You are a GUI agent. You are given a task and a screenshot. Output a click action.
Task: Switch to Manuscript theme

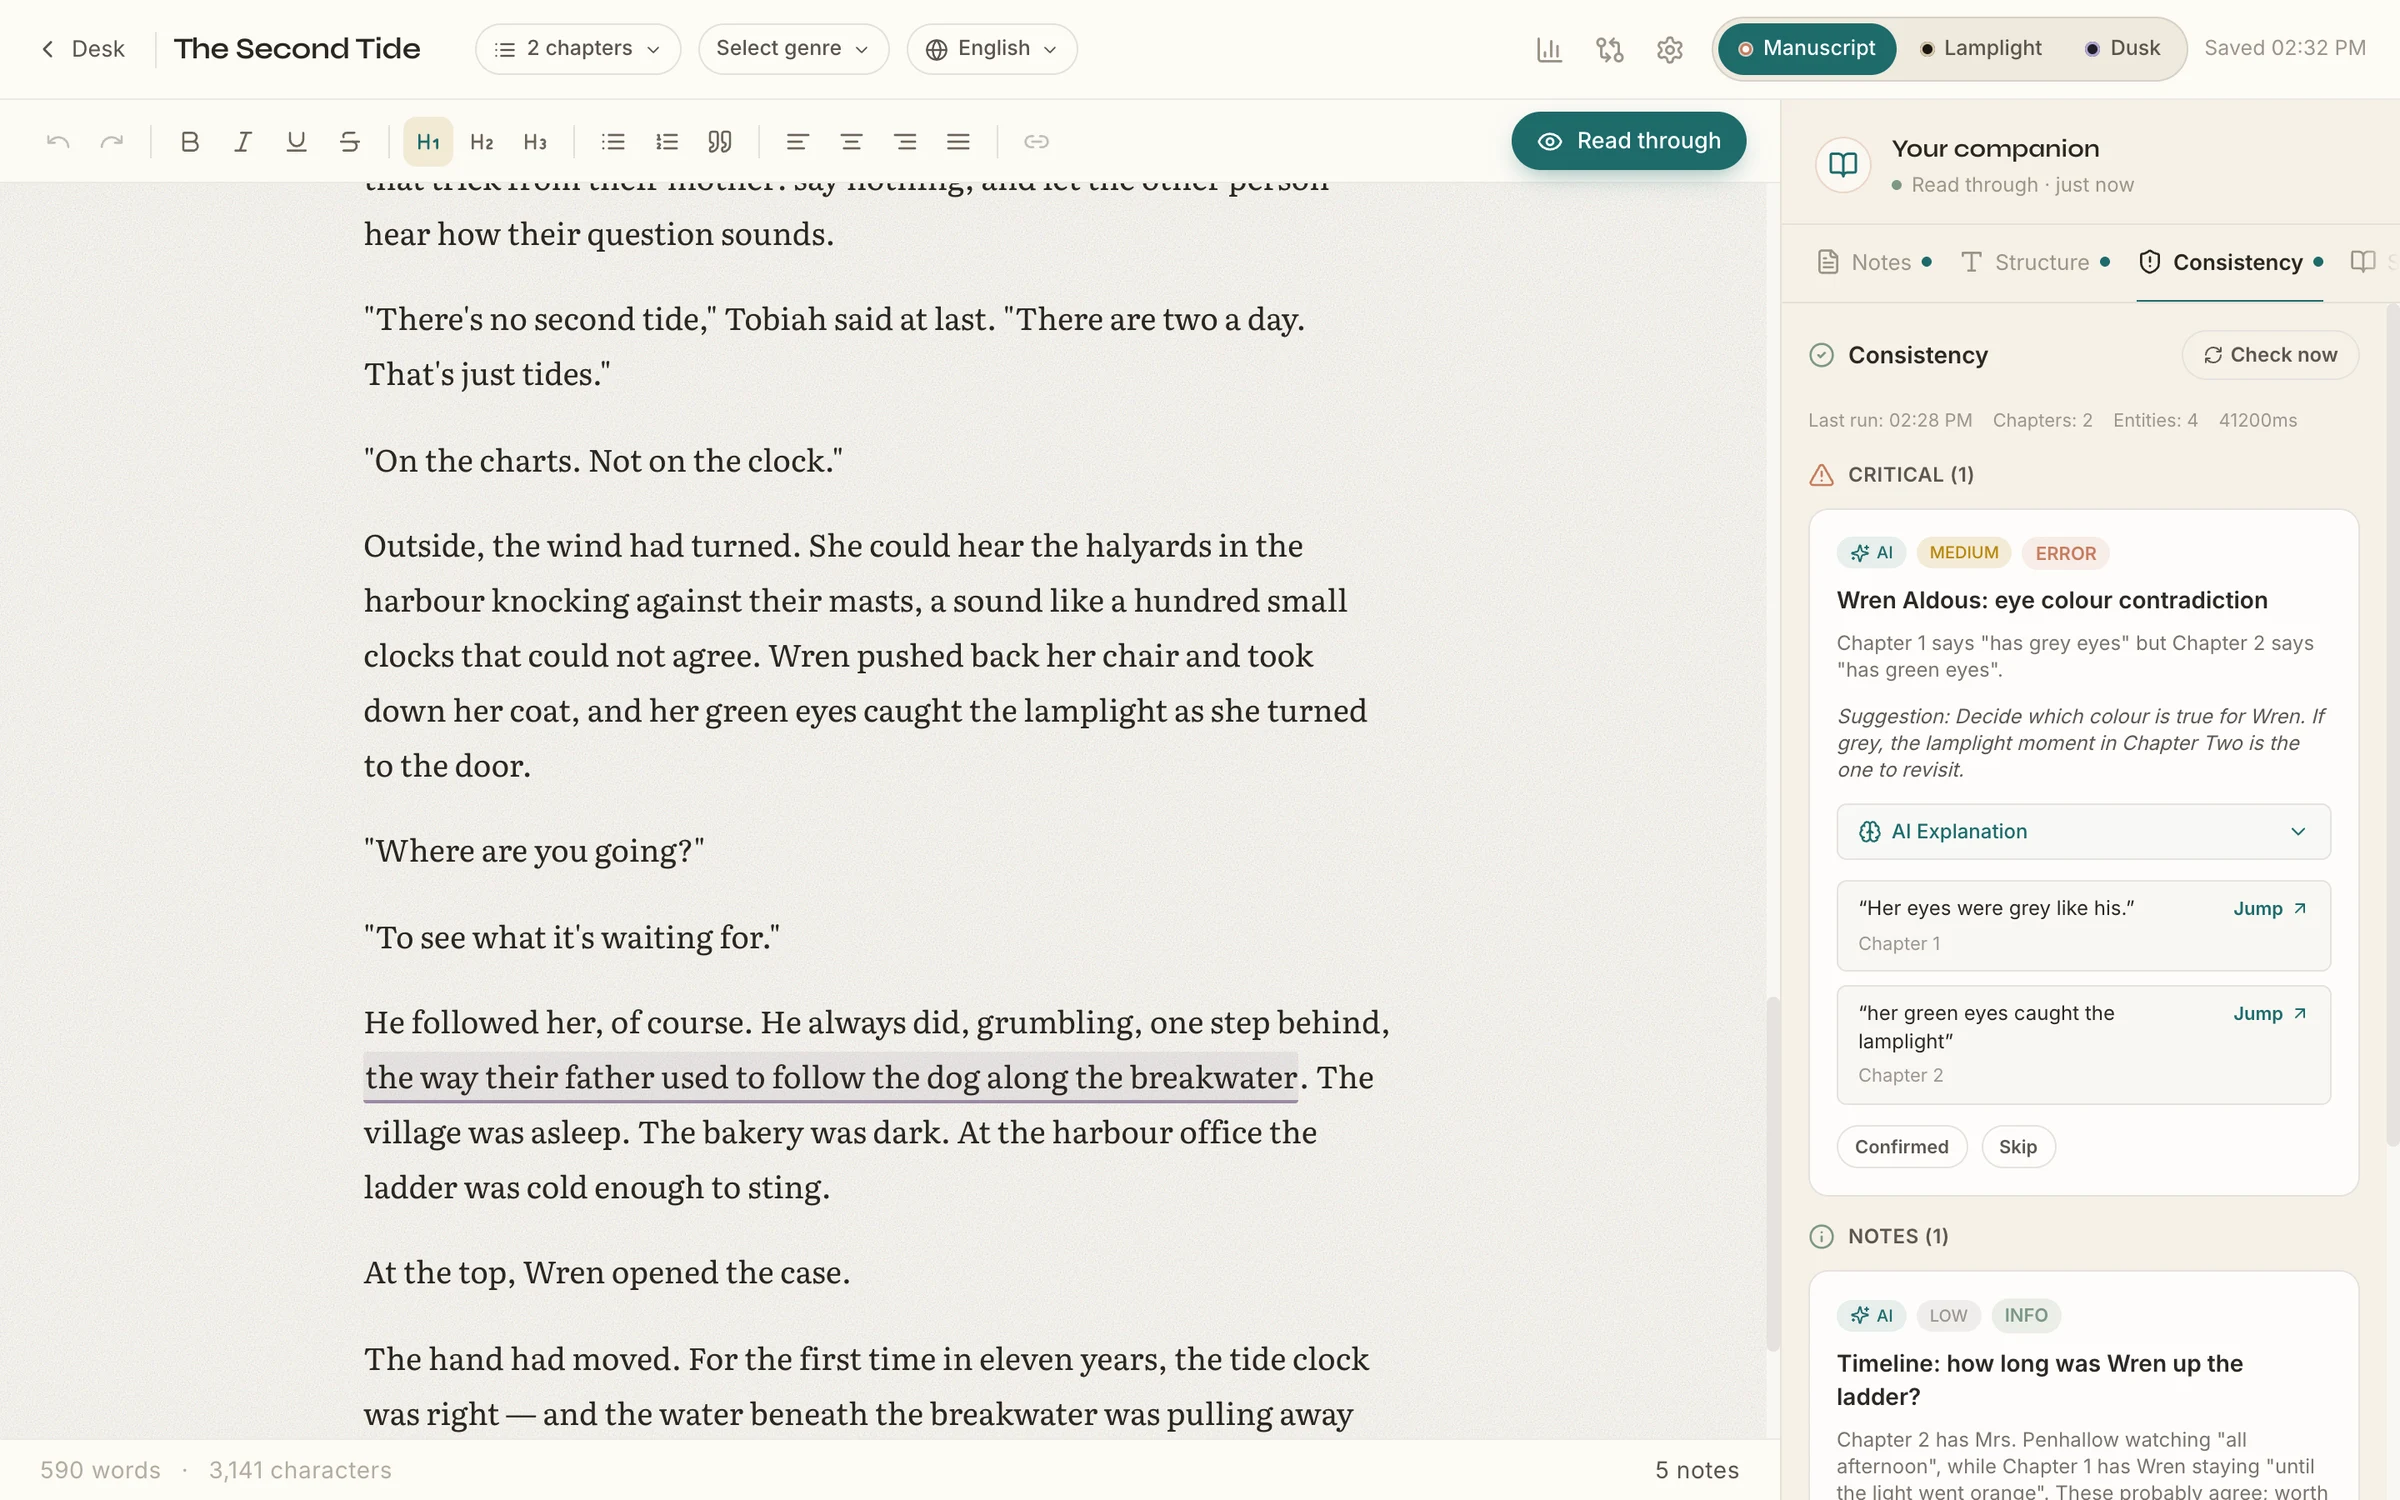1806,49
